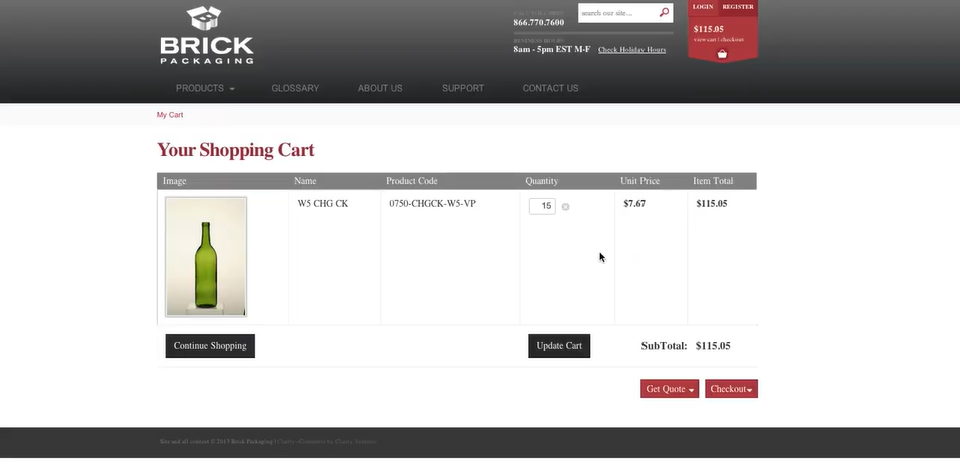
Task: Open the About Us page
Action: pyautogui.click(x=380, y=88)
